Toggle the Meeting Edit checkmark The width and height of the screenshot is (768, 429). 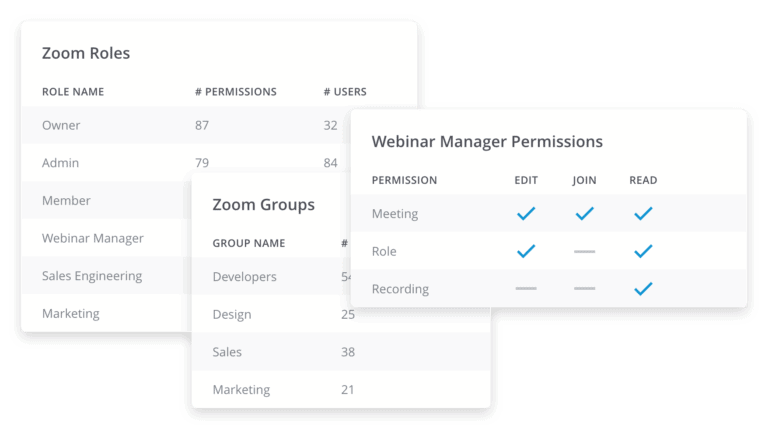[x=526, y=214]
